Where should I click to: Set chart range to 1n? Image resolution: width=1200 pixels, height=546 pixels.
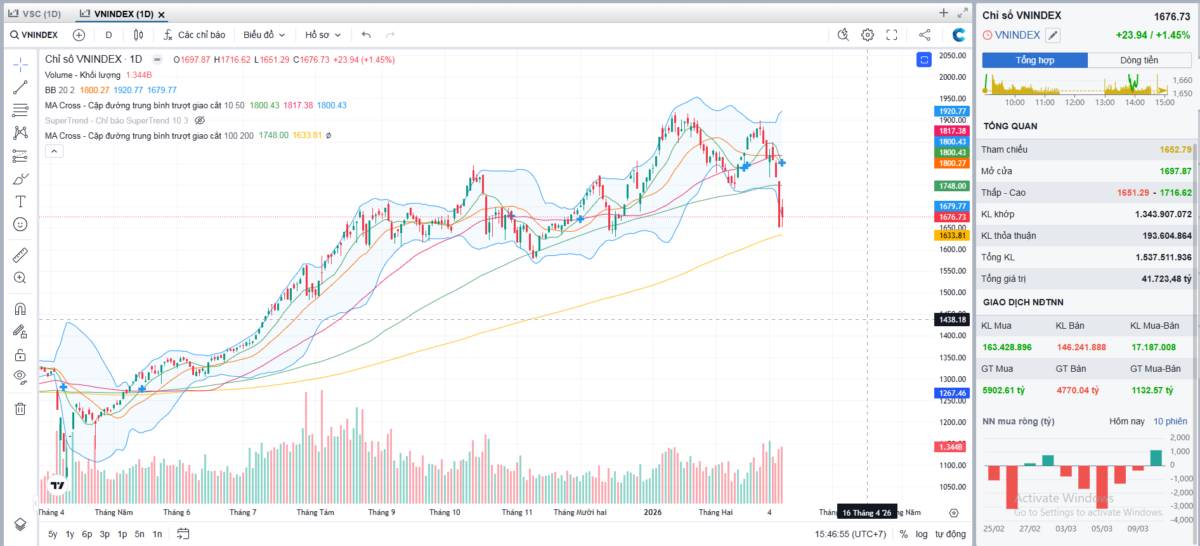[157, 534]
